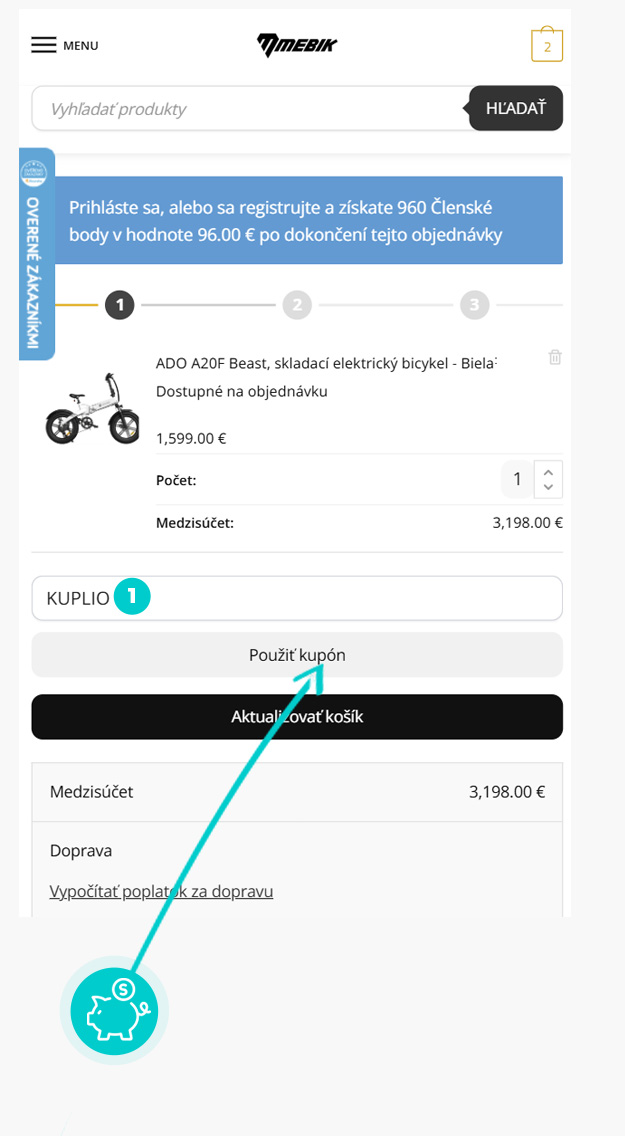Select checkout step 3 circle
The height and width of the screenshot is (1136, 625).
pos(474,306)
